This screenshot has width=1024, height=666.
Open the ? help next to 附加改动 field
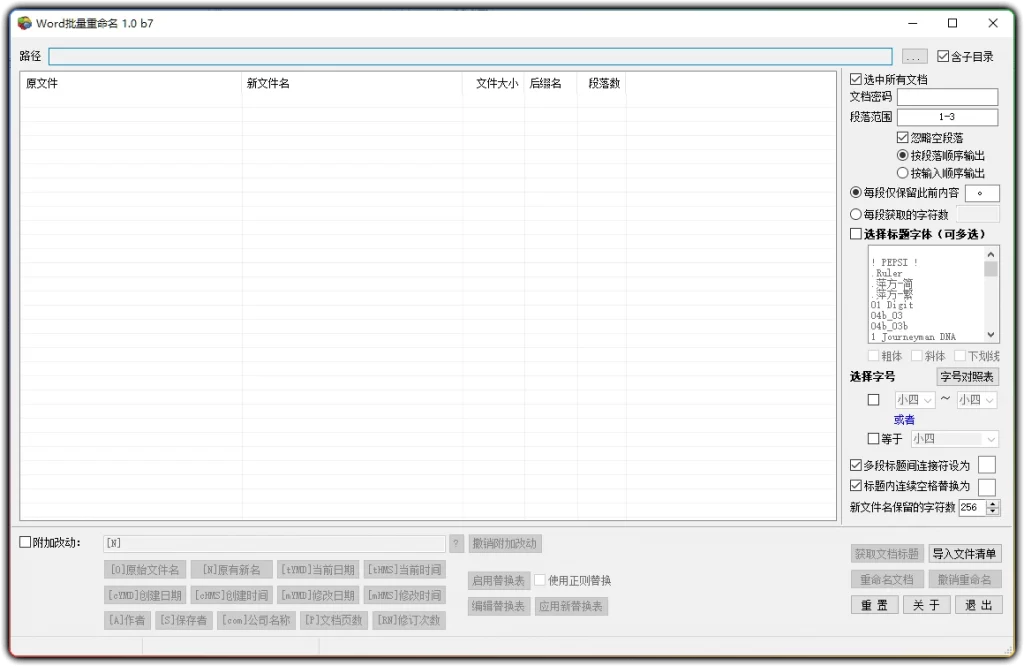(x=457, y=543)
